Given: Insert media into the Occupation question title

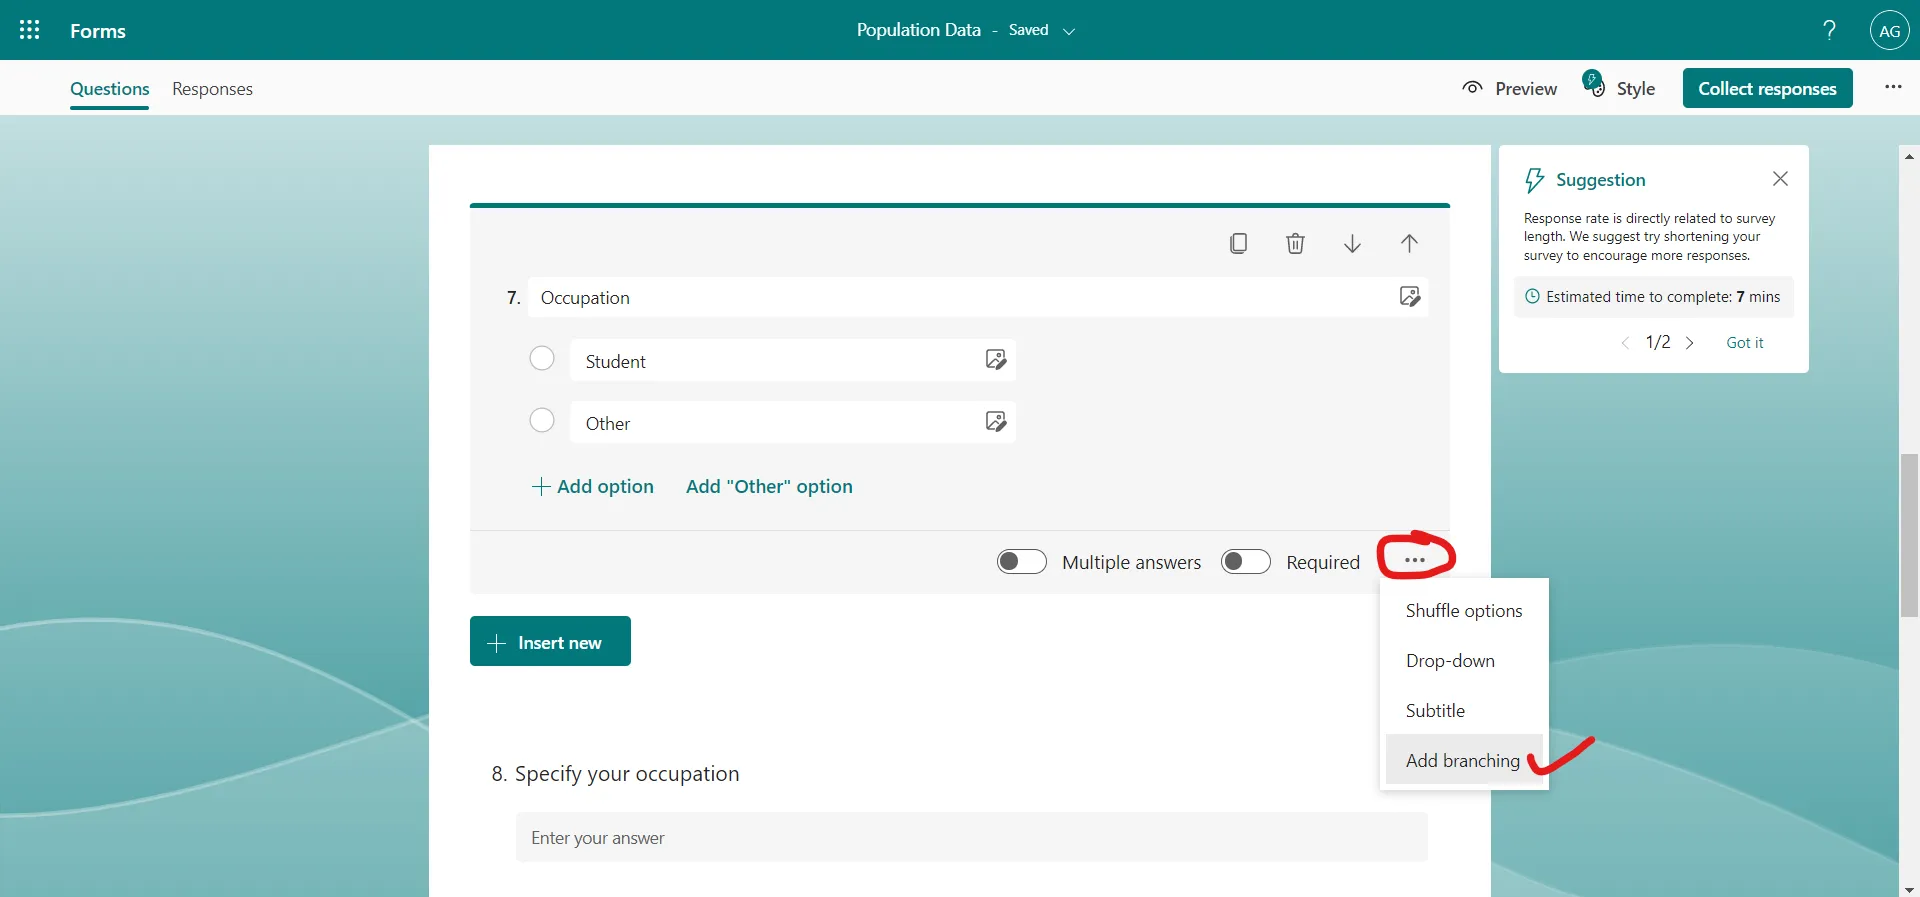Looking at the screenshot, I should [x=1409, y=297].
